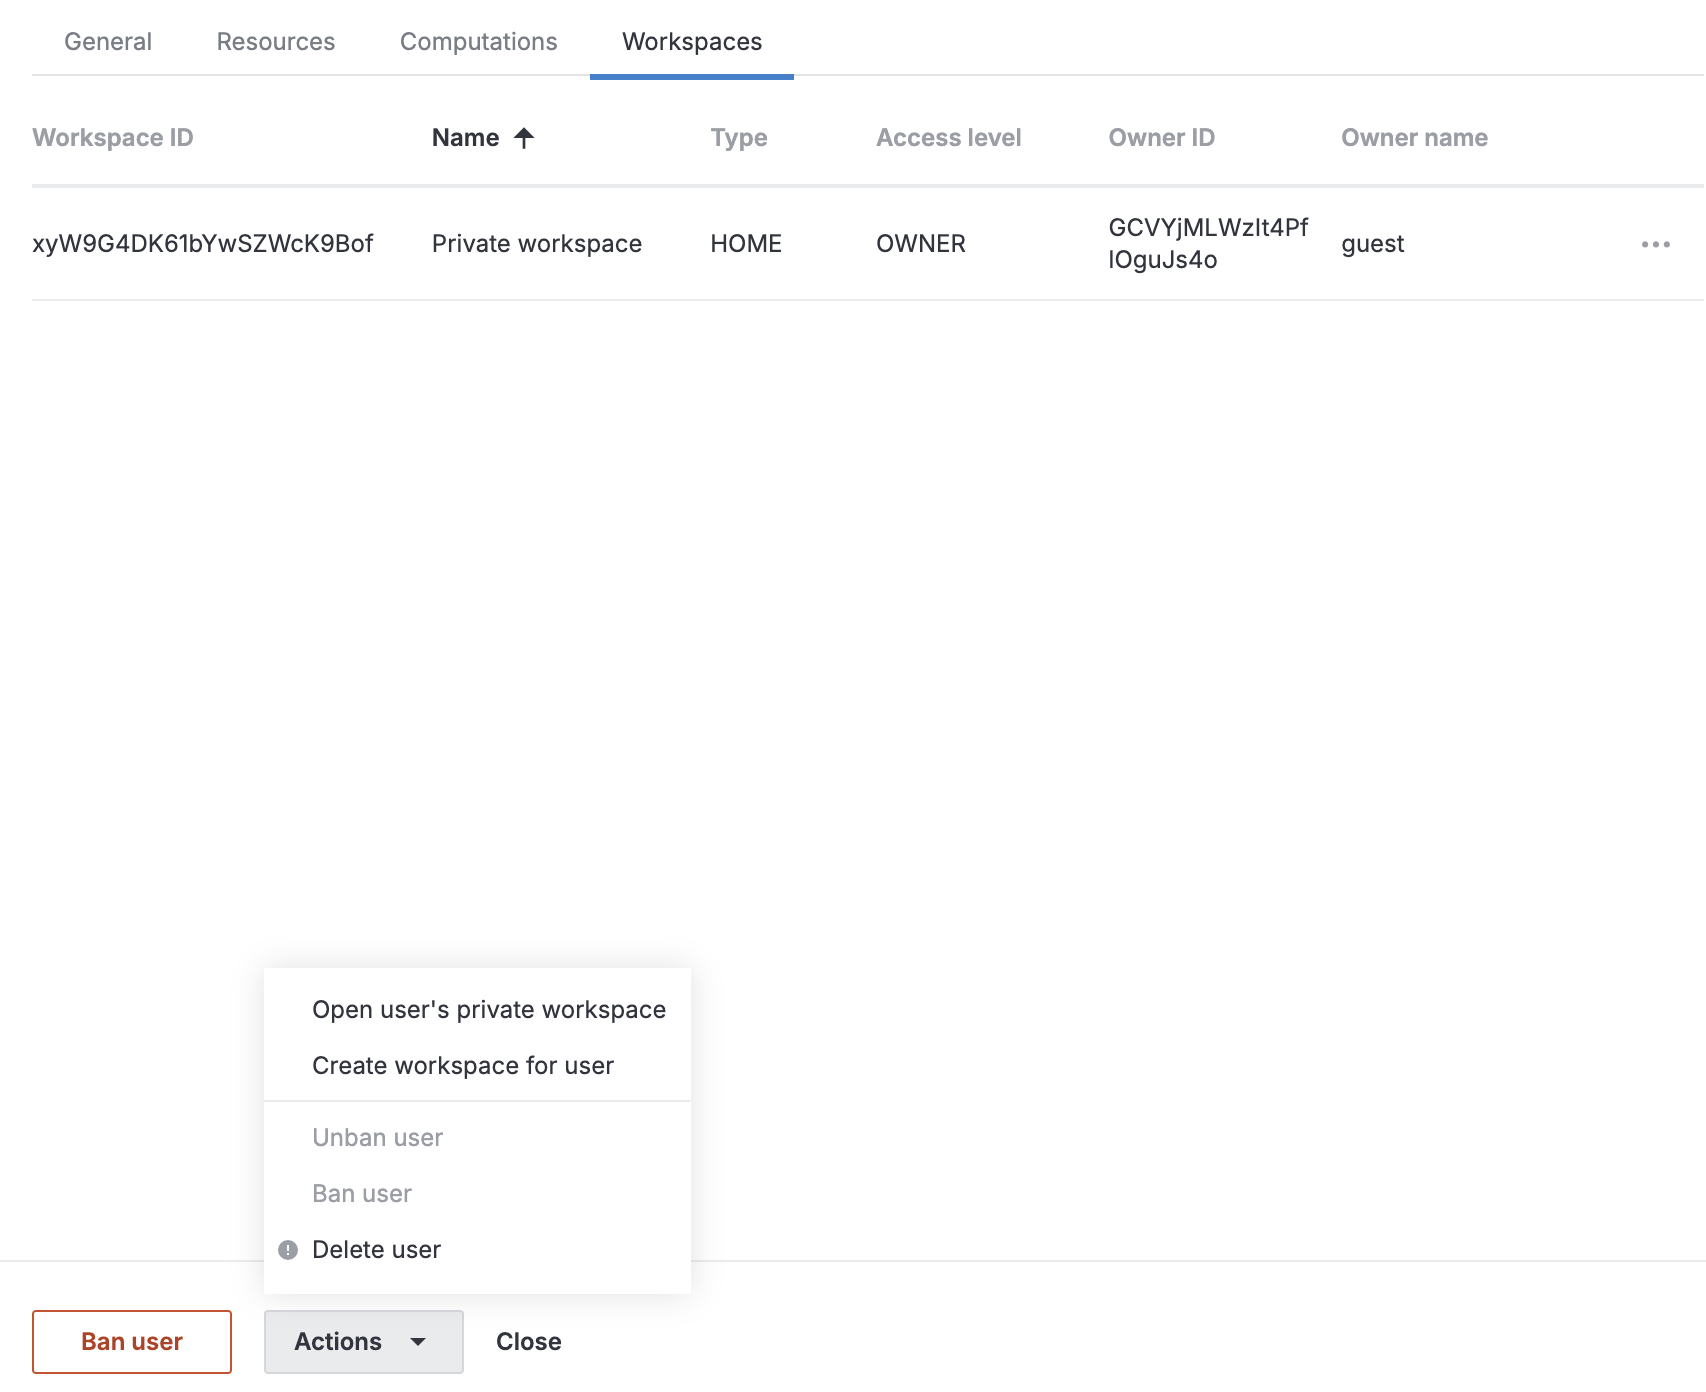1706x1392 pixels.
Task: Sort the table by Type column
Action: pyautogui.click(x=738, y=137)
